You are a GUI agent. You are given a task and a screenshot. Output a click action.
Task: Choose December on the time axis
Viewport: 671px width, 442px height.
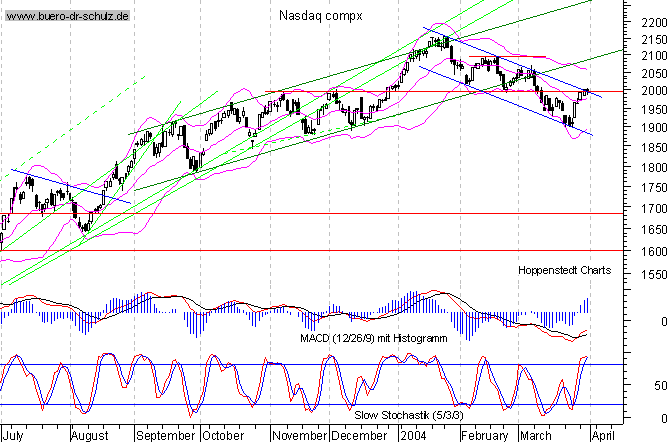coord(358,435)
